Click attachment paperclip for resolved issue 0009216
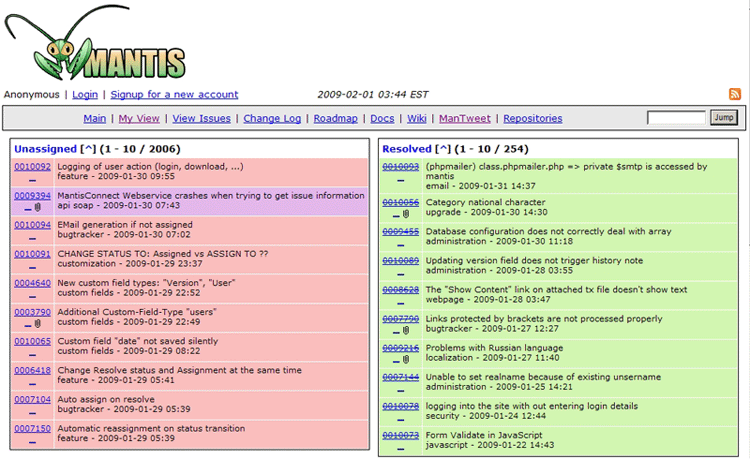 tap(406, 360)
